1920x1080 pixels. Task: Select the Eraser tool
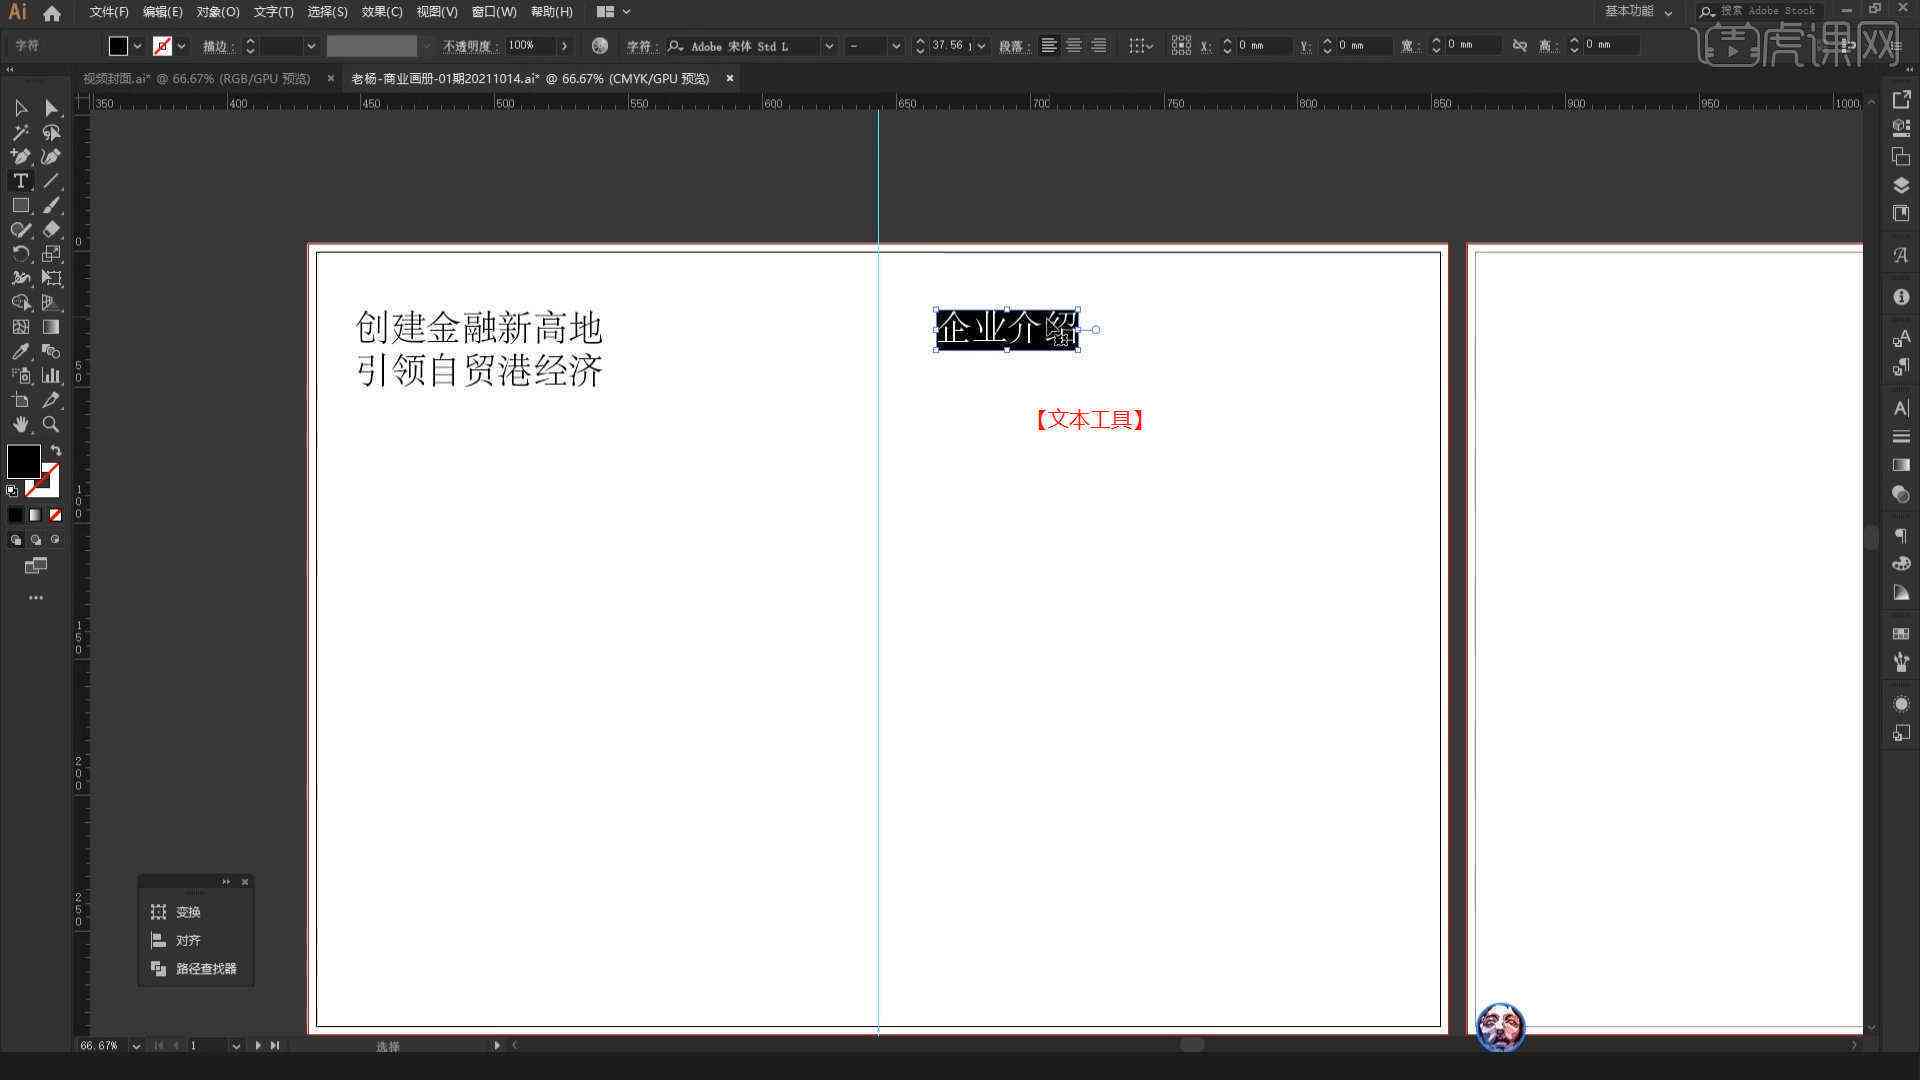click(x=51, y=230)
